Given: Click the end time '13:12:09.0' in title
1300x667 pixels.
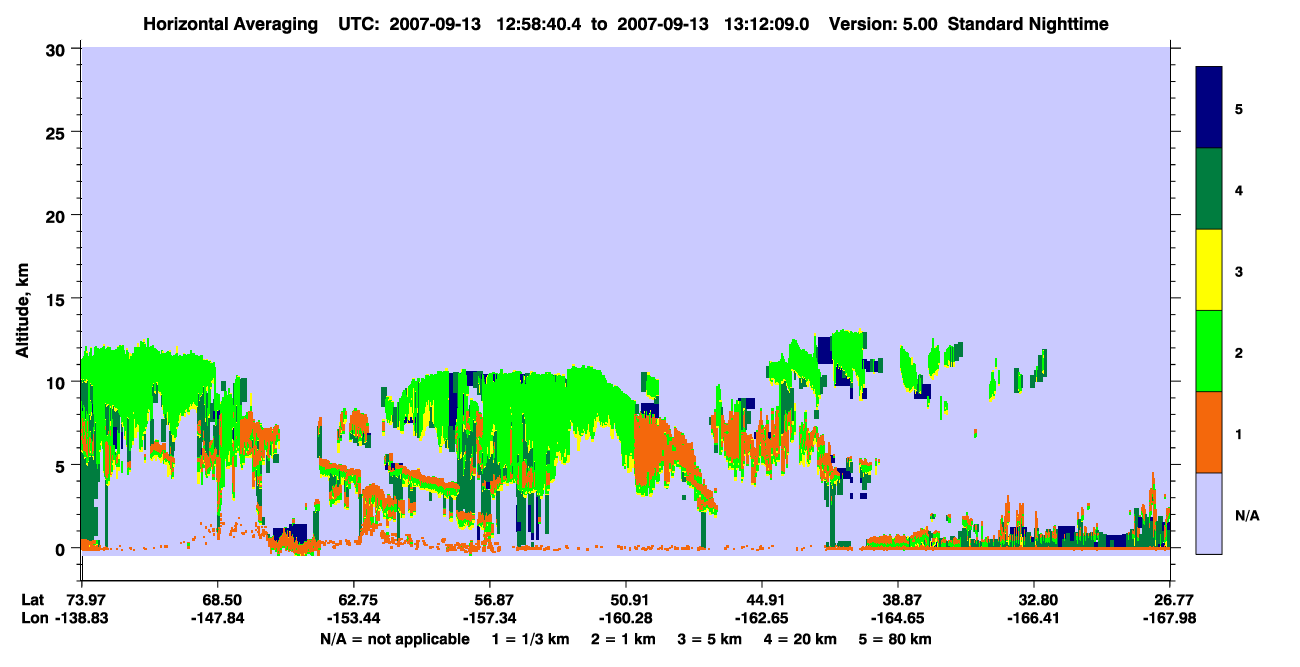Looking at the screenshot, I should click(x=766, y=23).
